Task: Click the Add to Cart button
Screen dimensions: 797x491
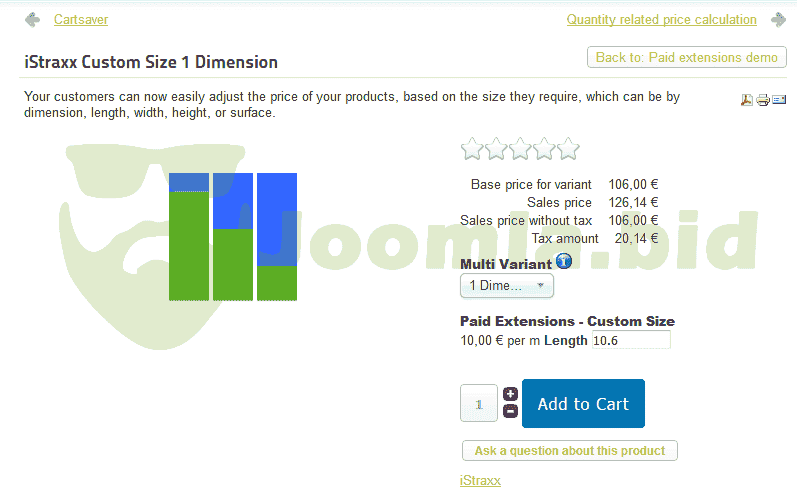Action: [x=584, y=404]
